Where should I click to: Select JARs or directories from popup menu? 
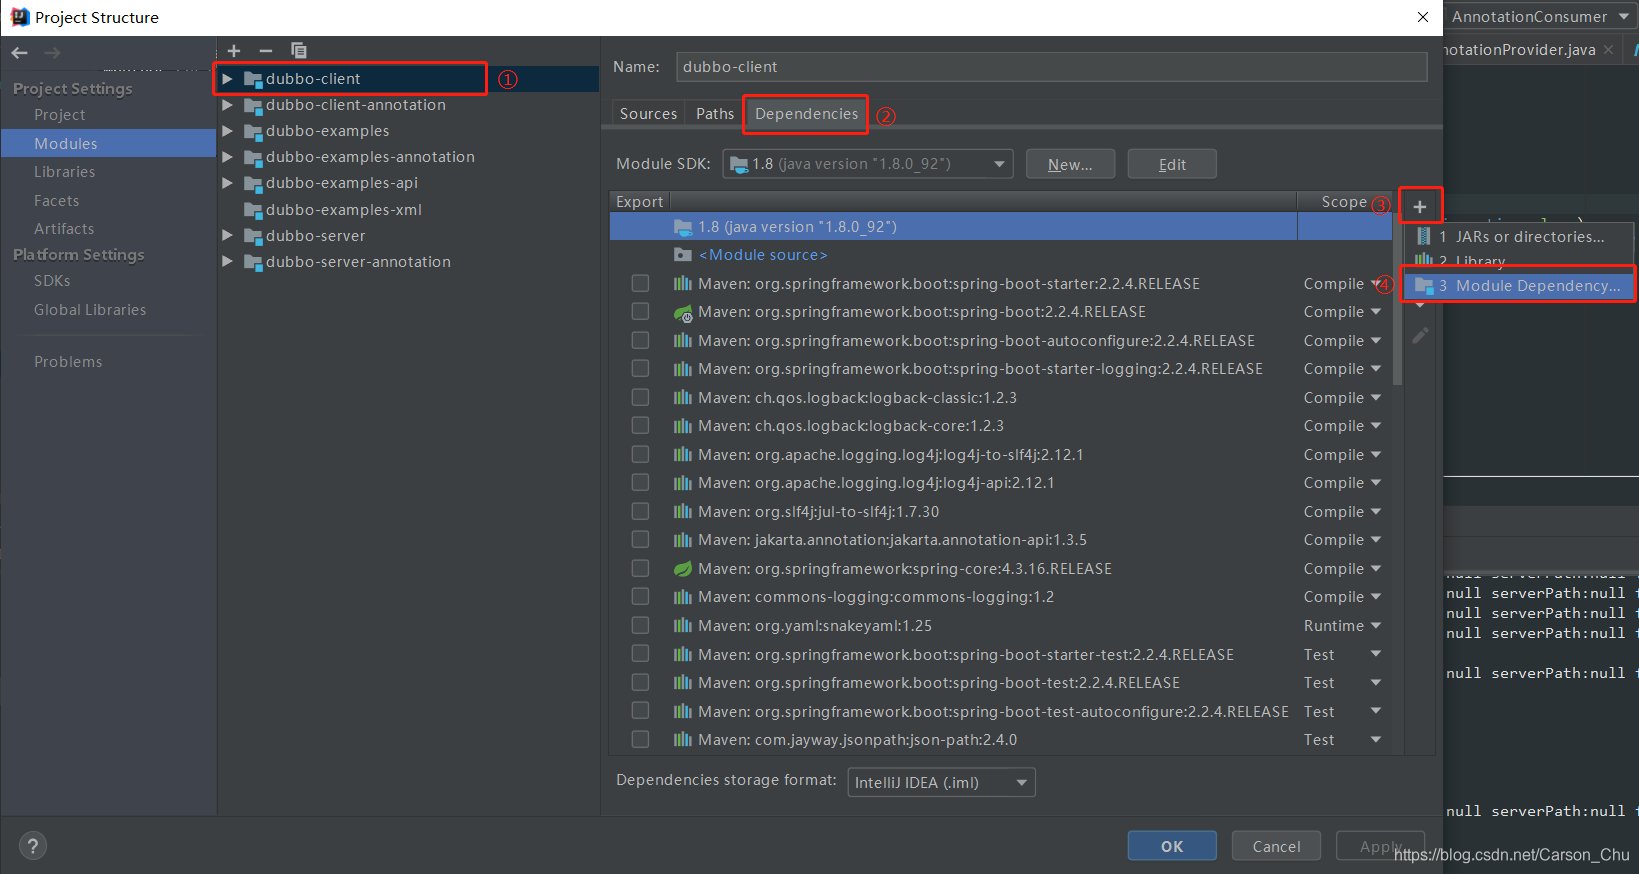(1520, 237)
